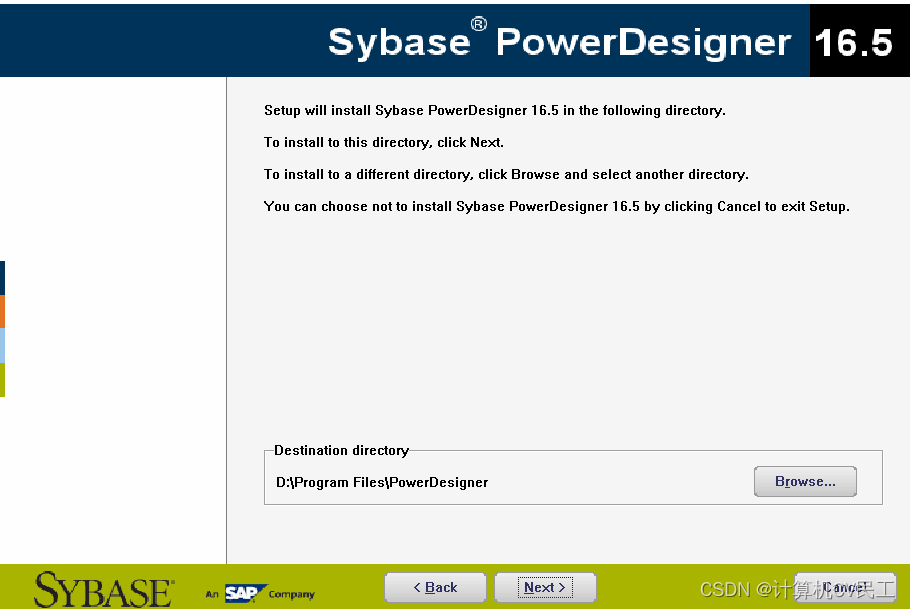Click the 'Destination directory' group label
The image size is (910, 609).
tap(341, 451)
